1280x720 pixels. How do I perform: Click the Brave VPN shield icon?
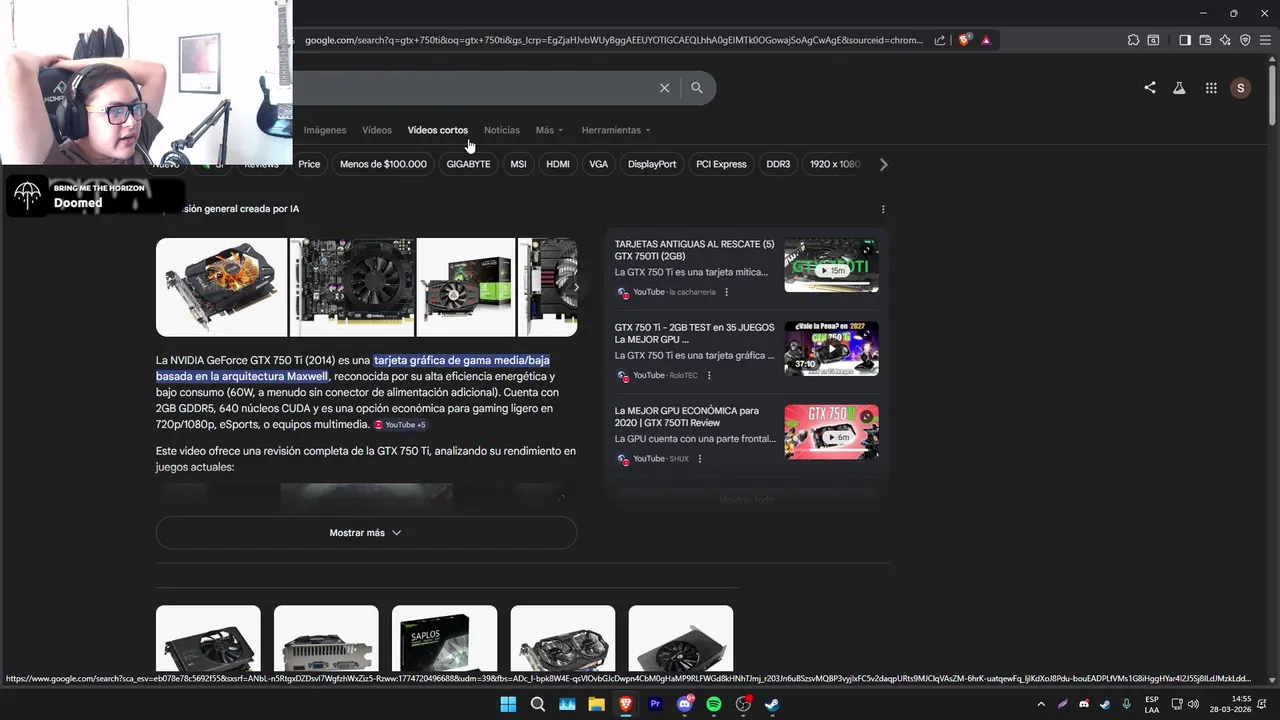pyautogui.click(x=1245, y=40)
